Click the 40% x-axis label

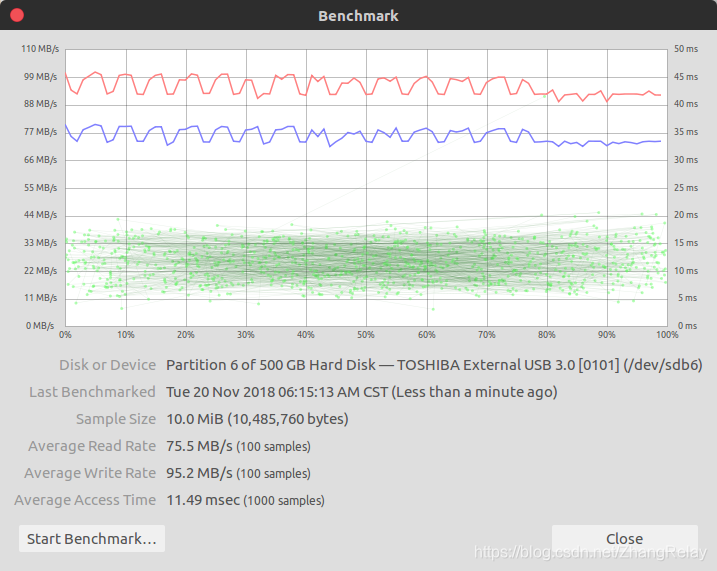[x=305, y=335]
